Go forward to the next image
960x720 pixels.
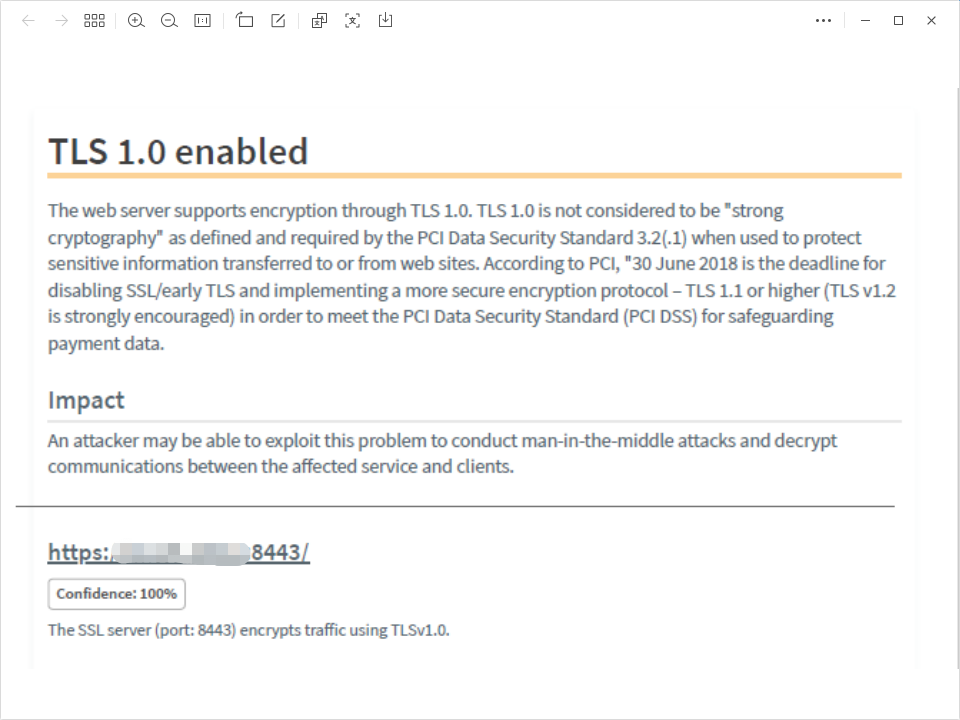61,20
